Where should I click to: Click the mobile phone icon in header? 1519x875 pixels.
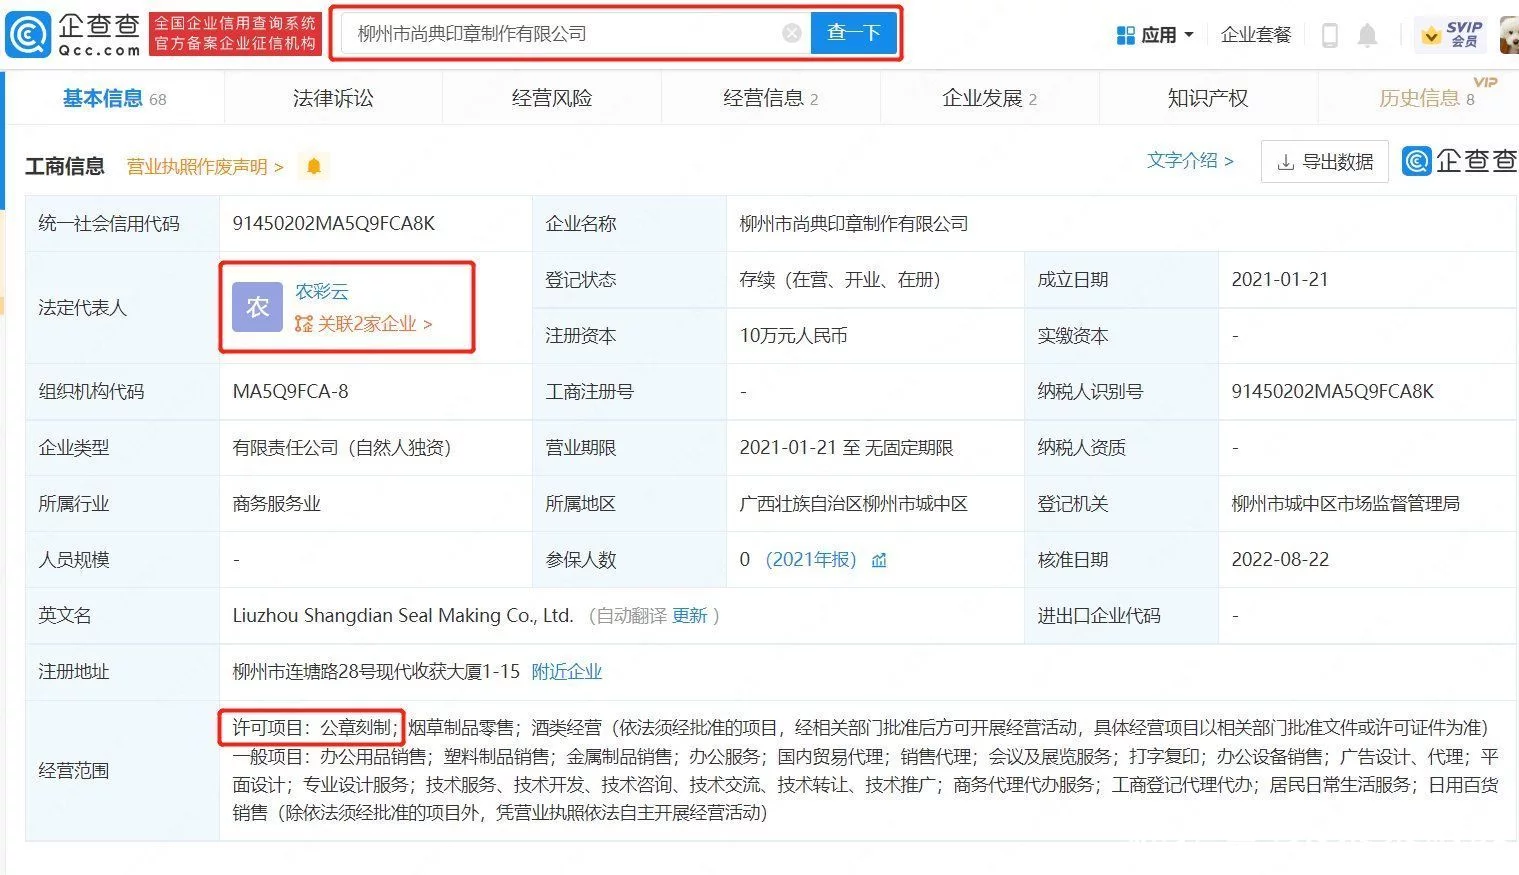tap(1329, 35)
